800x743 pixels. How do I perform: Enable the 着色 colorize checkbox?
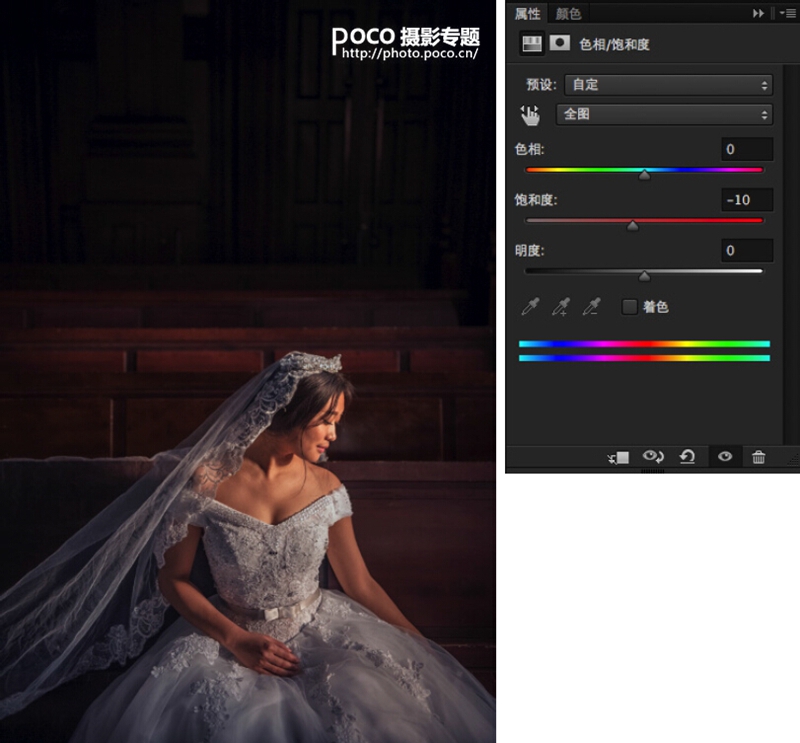pos(629,307)
